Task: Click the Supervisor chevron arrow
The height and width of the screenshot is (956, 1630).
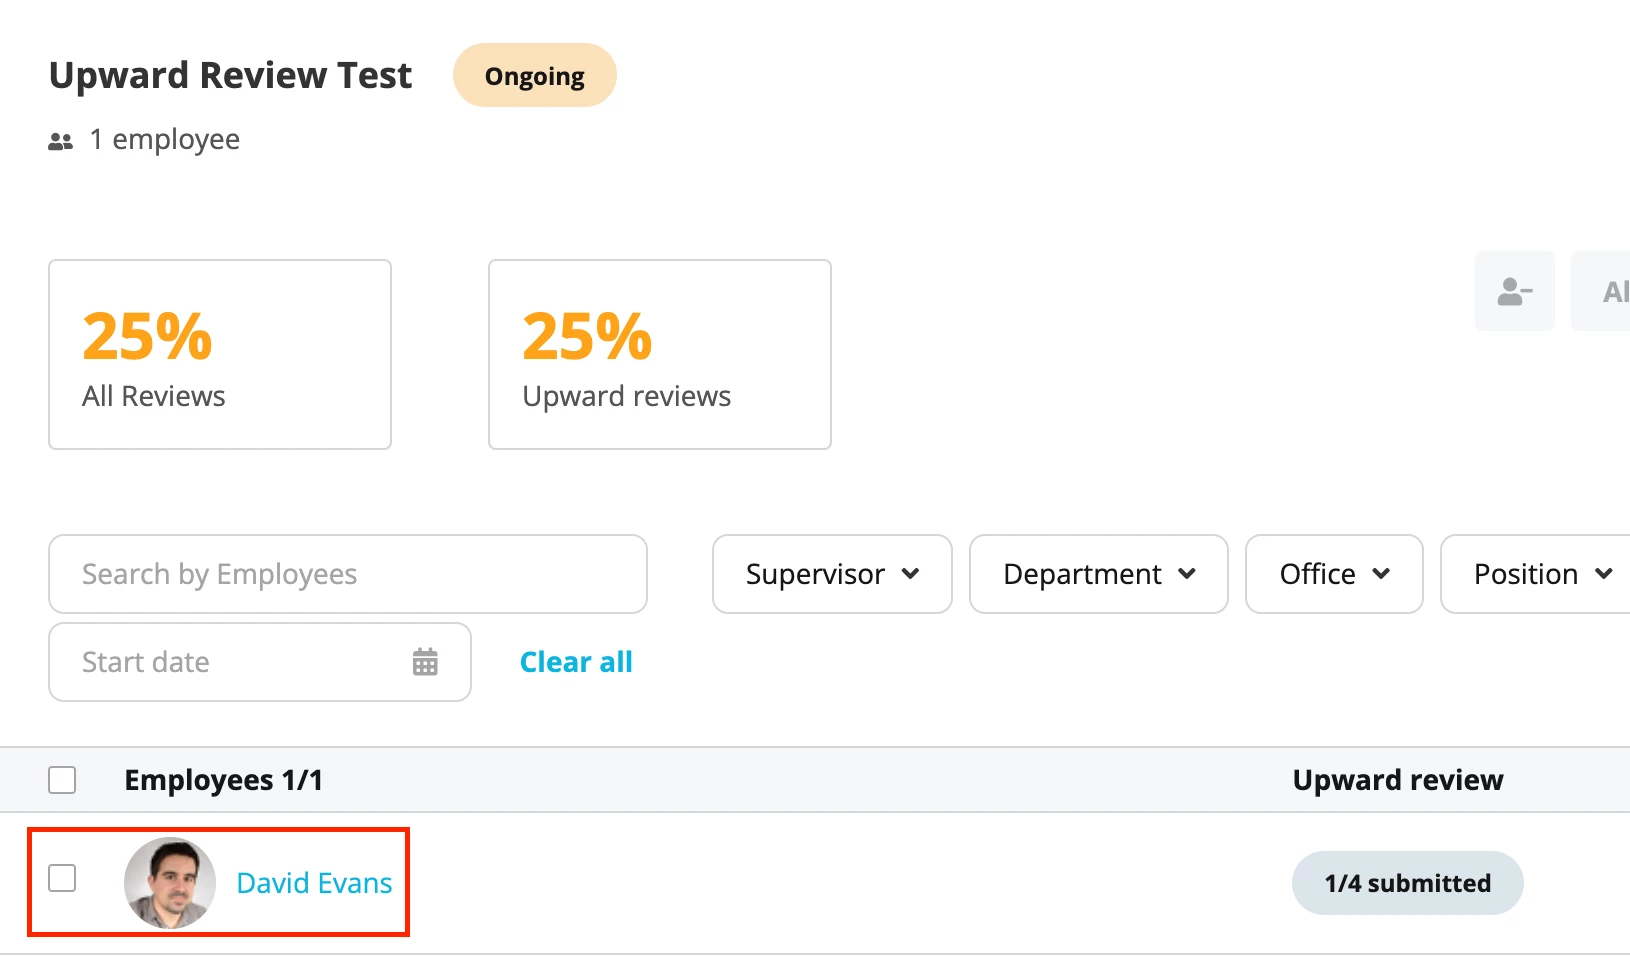Action: [x=910, y=574]
